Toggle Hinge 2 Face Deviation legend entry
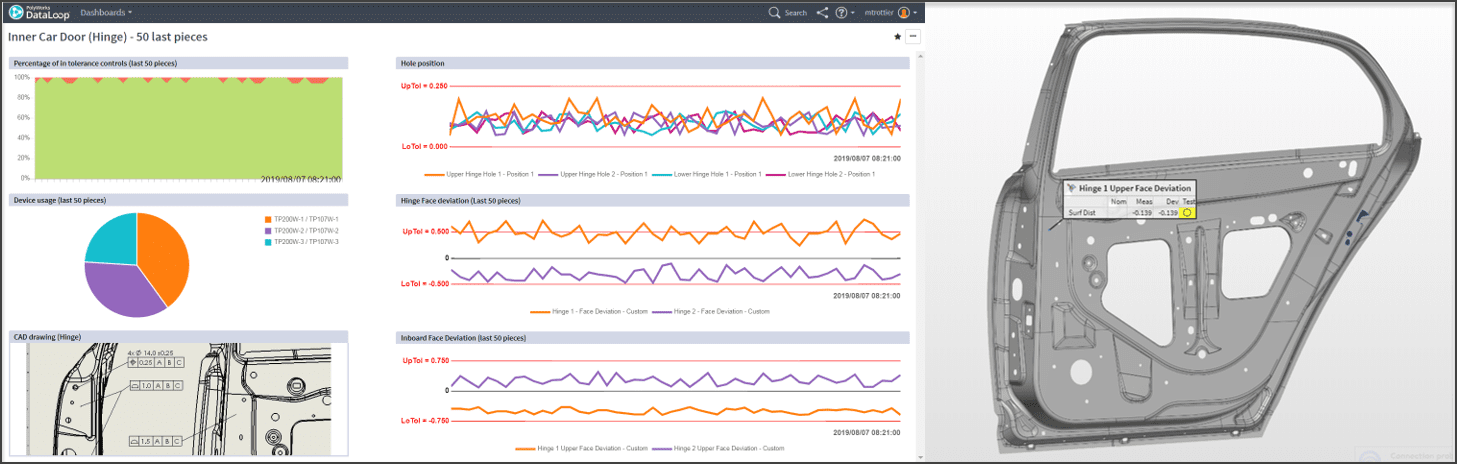The image size is (1457, 464). coord(721,311)
